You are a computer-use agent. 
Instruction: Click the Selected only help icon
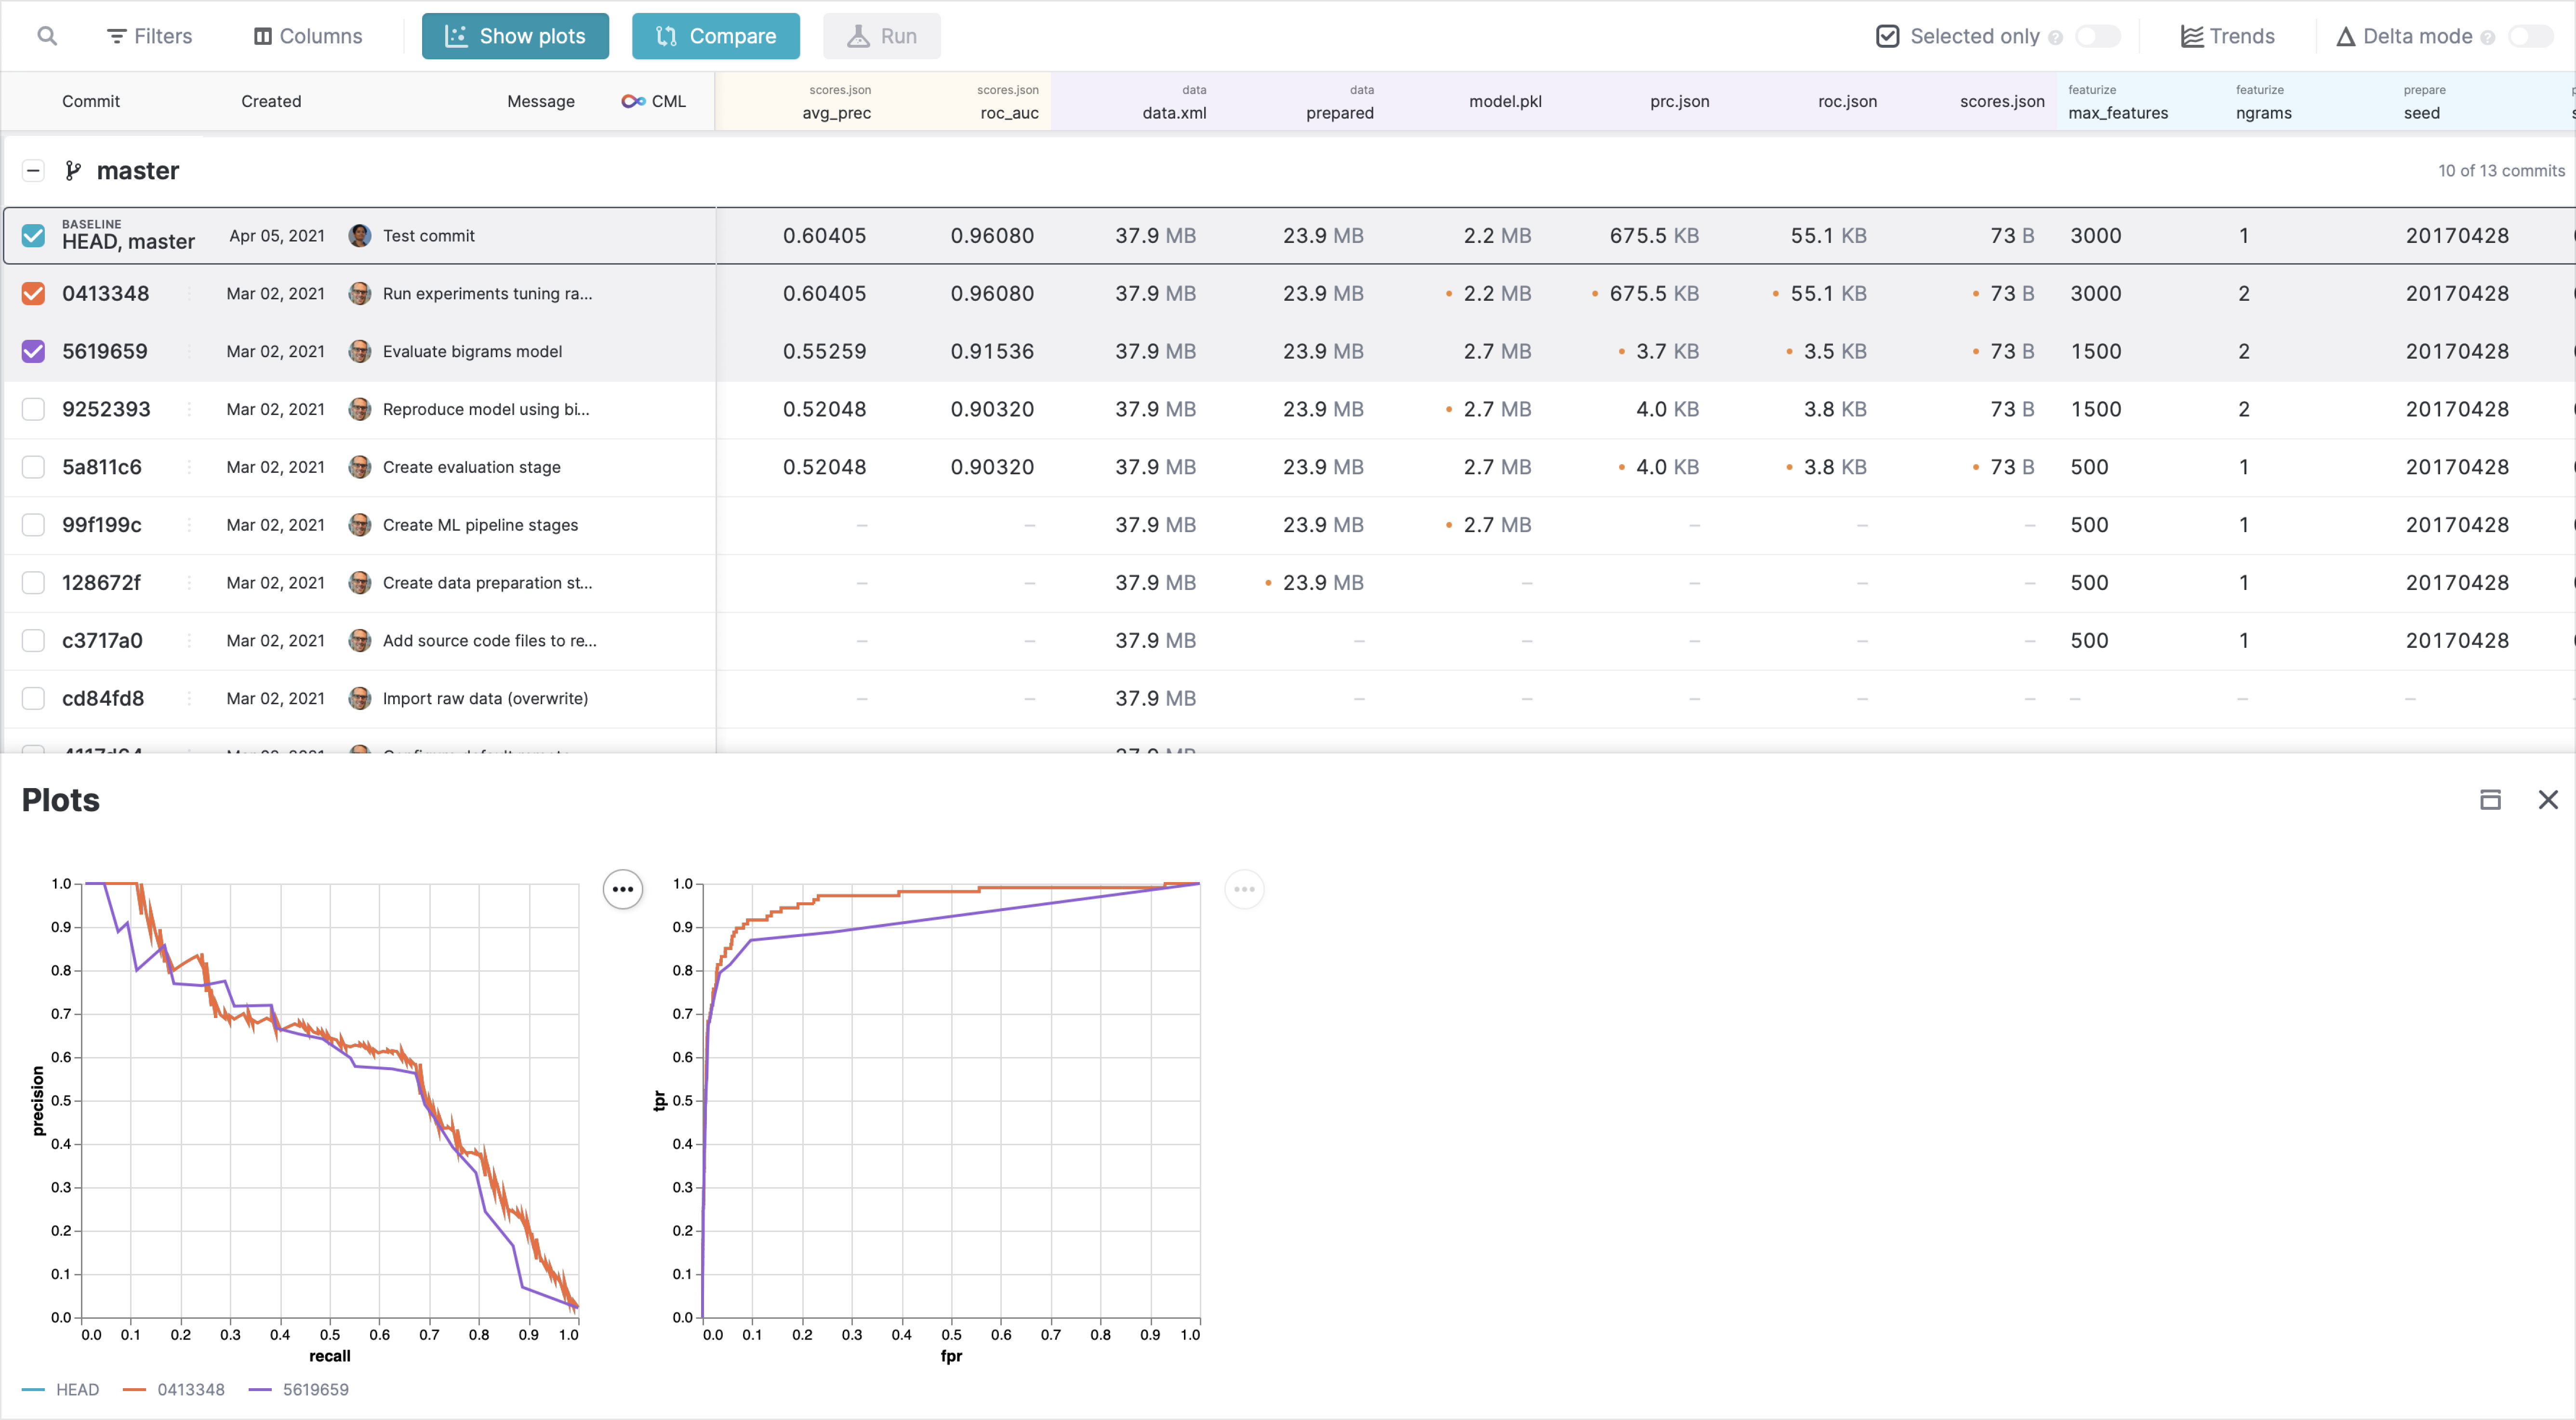(2055, 38)
